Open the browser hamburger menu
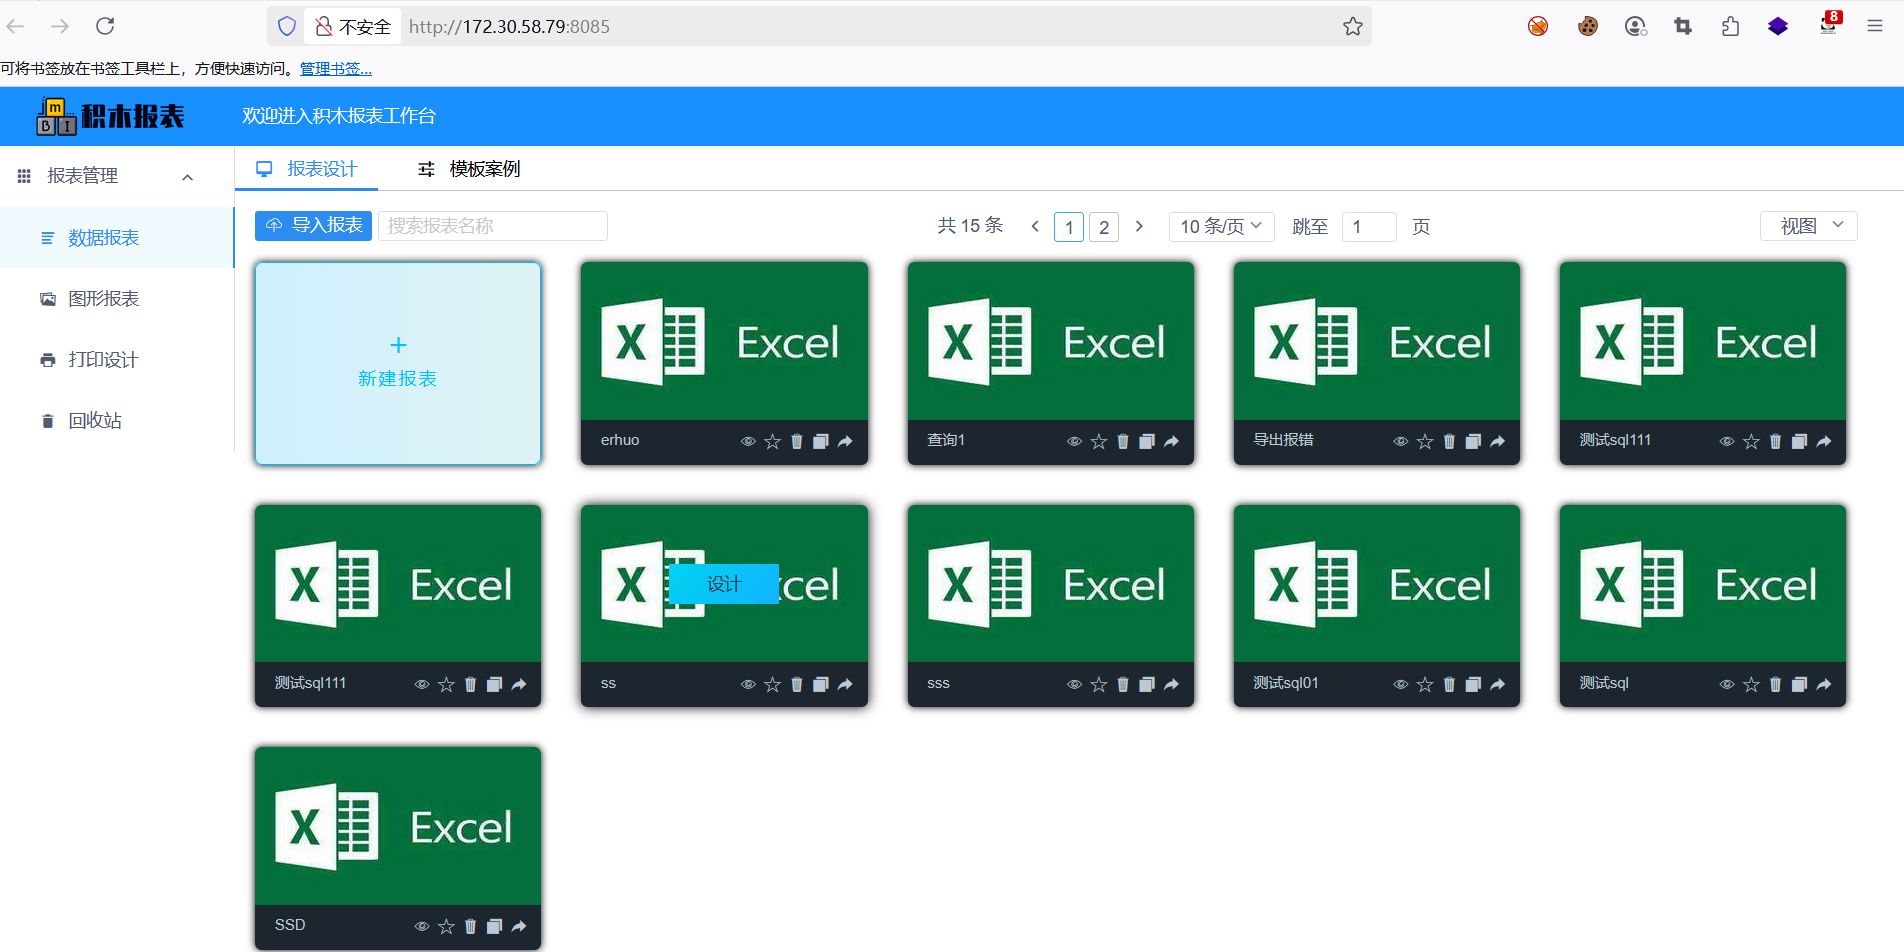Viewport: 1904px width, 952px height. (1875, 26)
